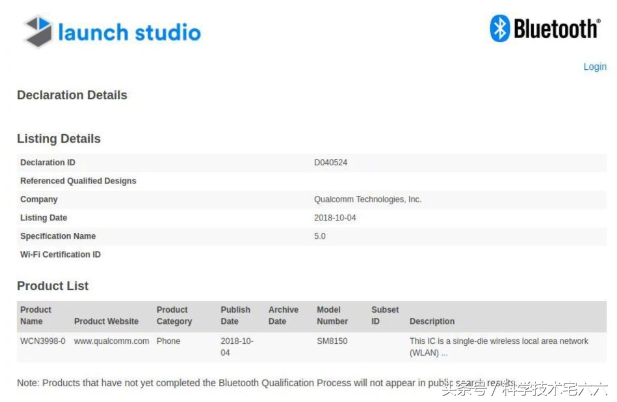Click the Qualcomm Technologies, Inc. company value
The height and width of the screenshot is (402, 617).
[368, 199]
